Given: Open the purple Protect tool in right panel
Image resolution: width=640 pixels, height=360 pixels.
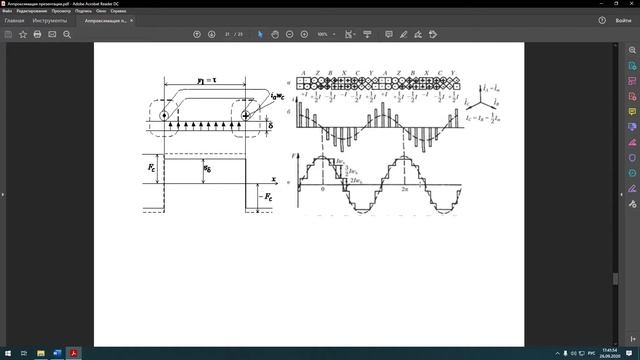Looking at the screenshot, I should pos(632,158).
